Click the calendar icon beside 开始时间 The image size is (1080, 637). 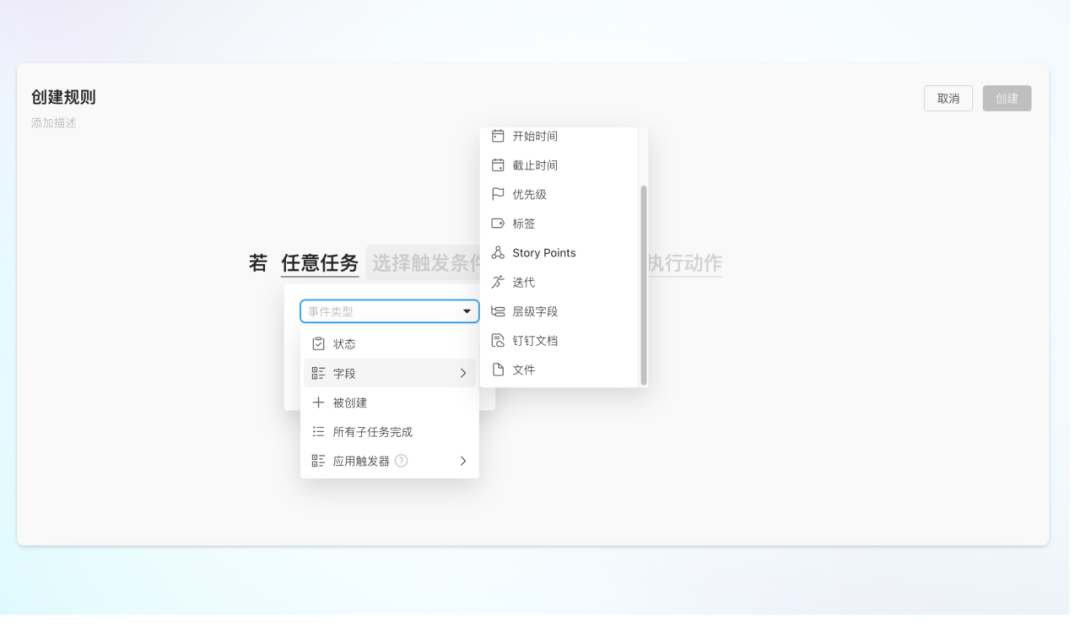(497, 136)
